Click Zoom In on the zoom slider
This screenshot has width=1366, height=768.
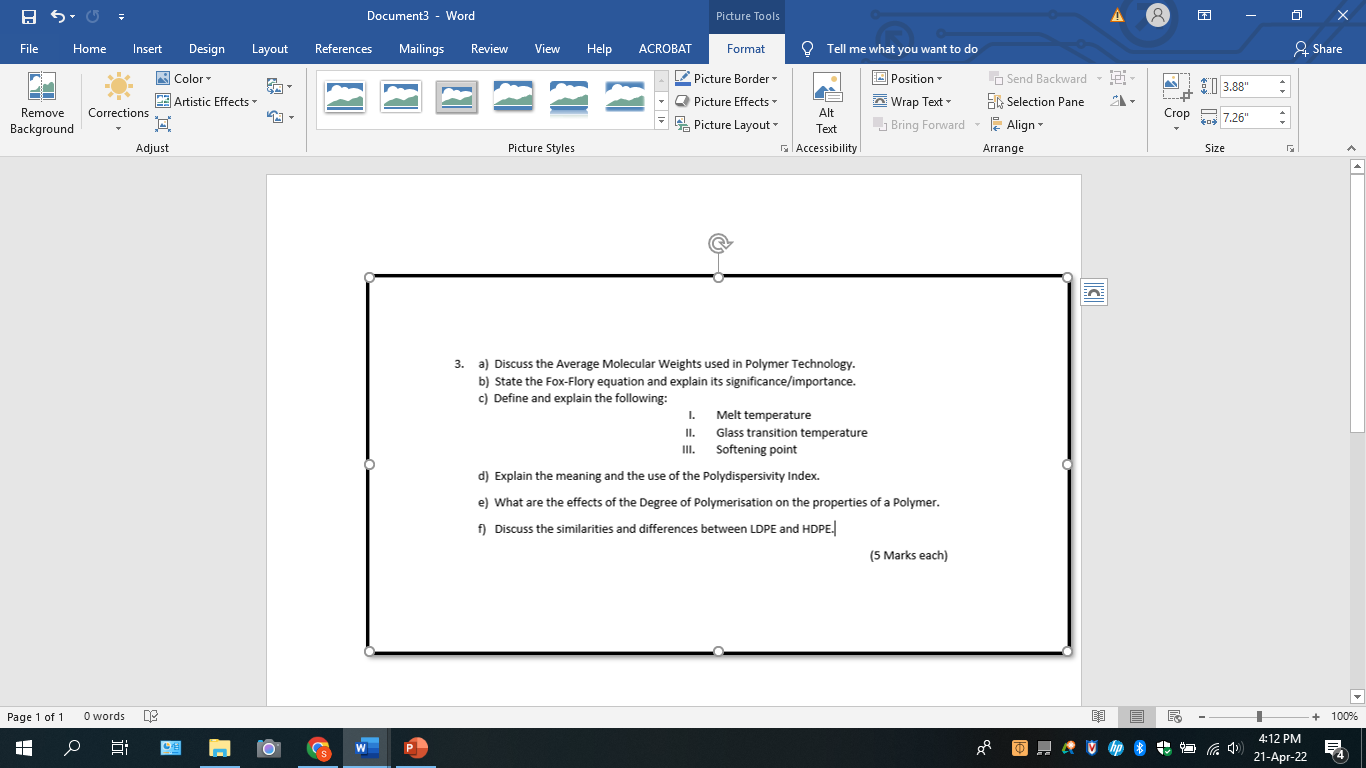click(x=1314, y=716)
